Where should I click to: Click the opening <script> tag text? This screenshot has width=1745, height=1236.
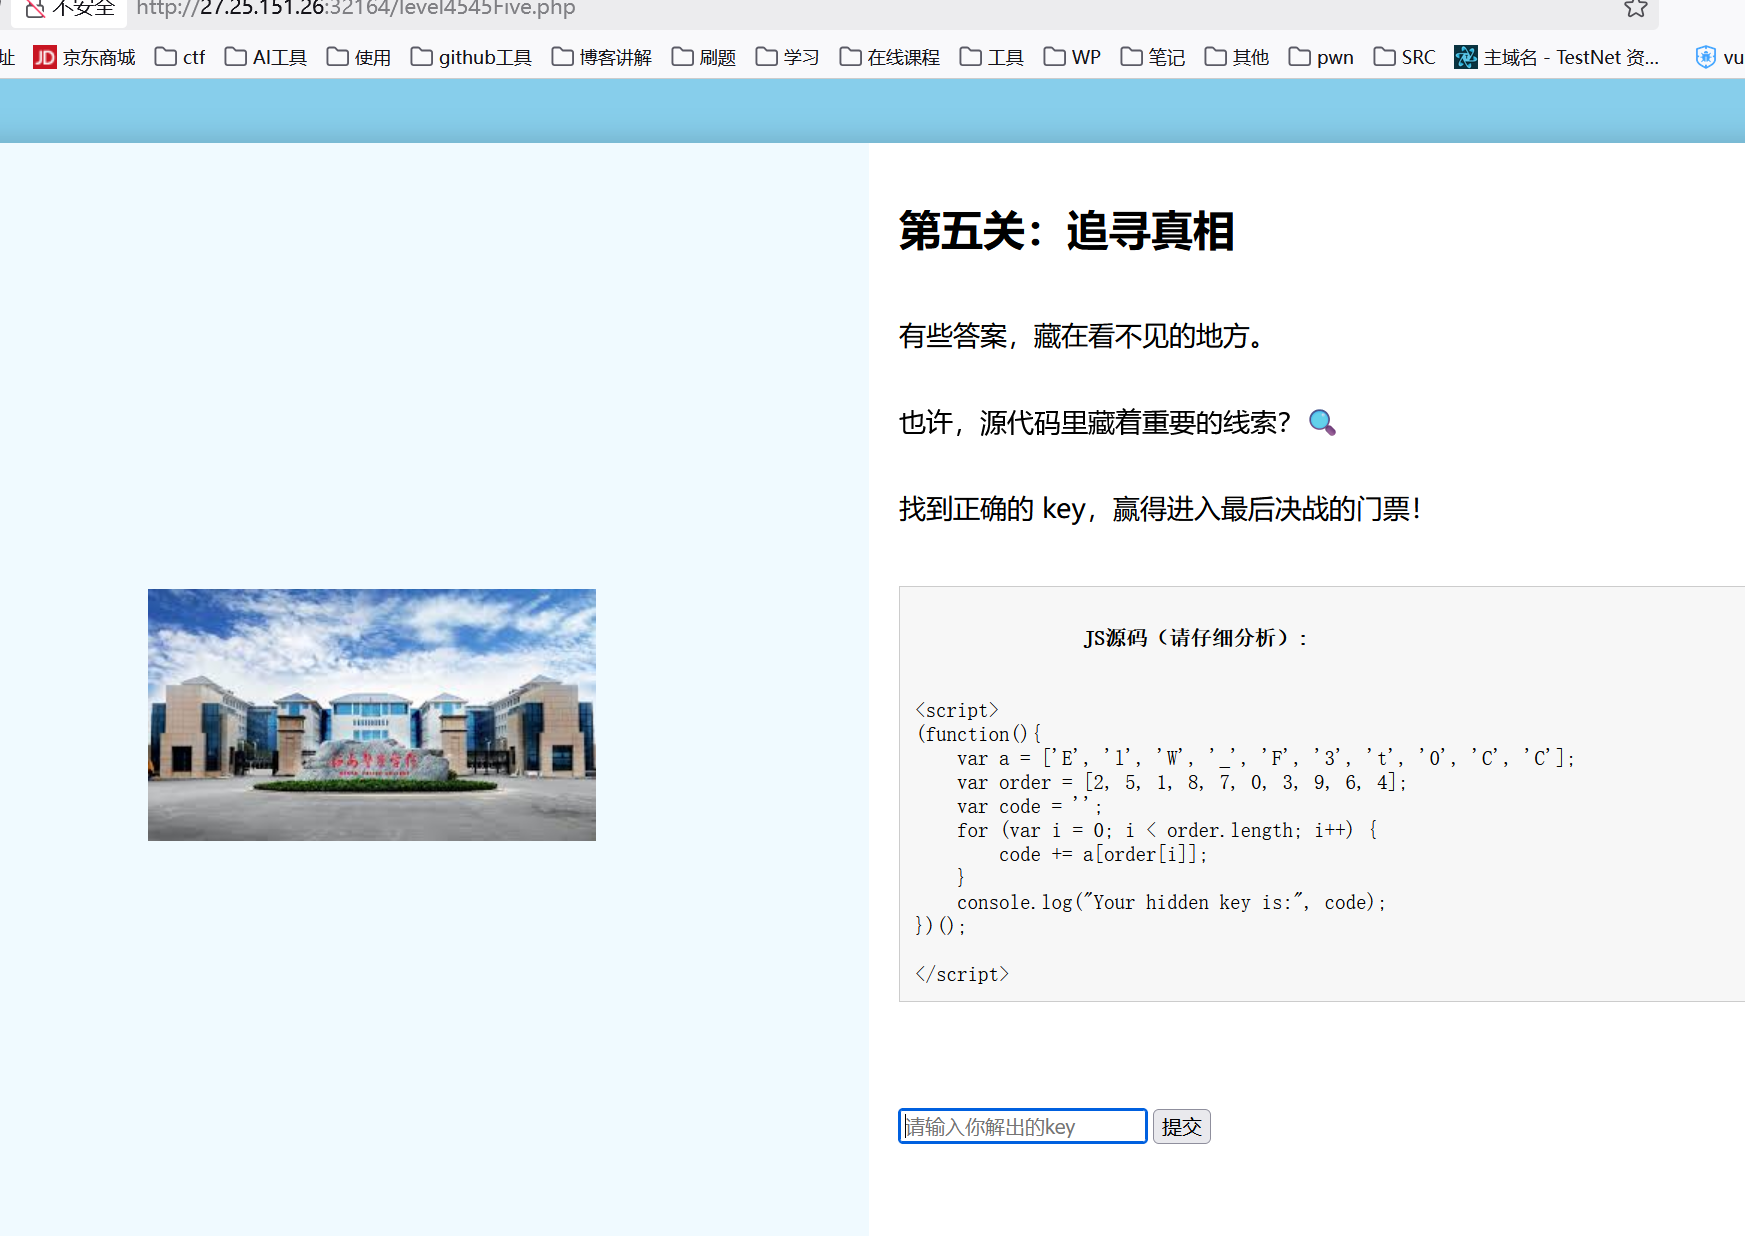[957, 710]
